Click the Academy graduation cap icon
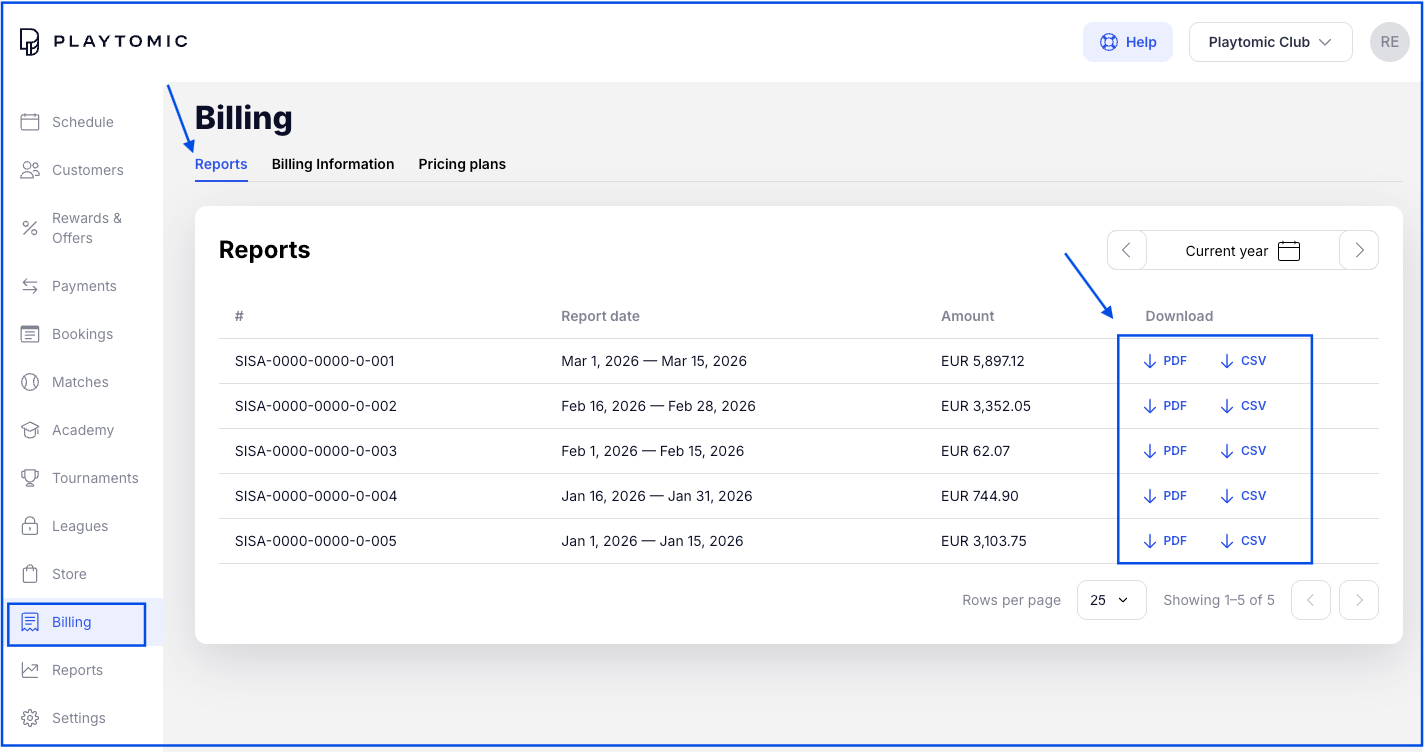 30,430
